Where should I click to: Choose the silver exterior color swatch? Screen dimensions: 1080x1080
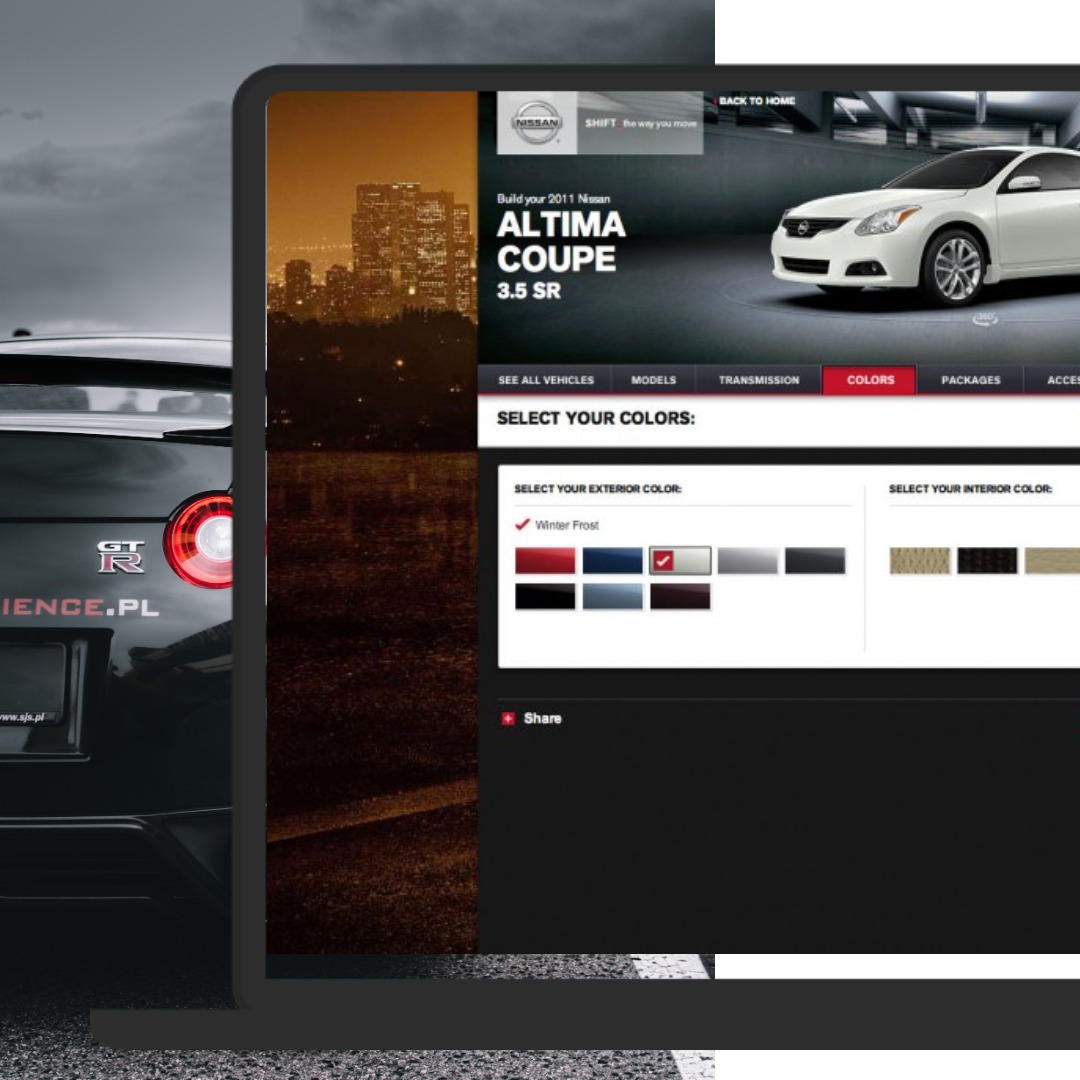[747, 561]
